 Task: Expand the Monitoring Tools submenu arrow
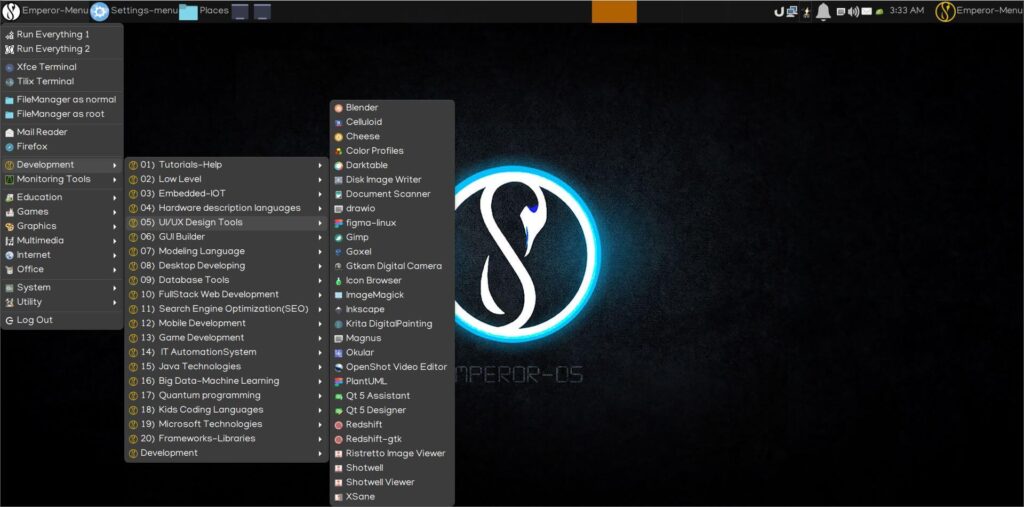(114, 179)
